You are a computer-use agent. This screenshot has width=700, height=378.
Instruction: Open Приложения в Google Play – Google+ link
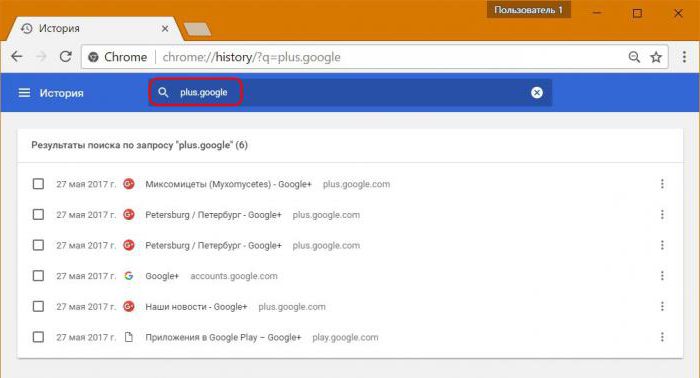tap(223, 337)
